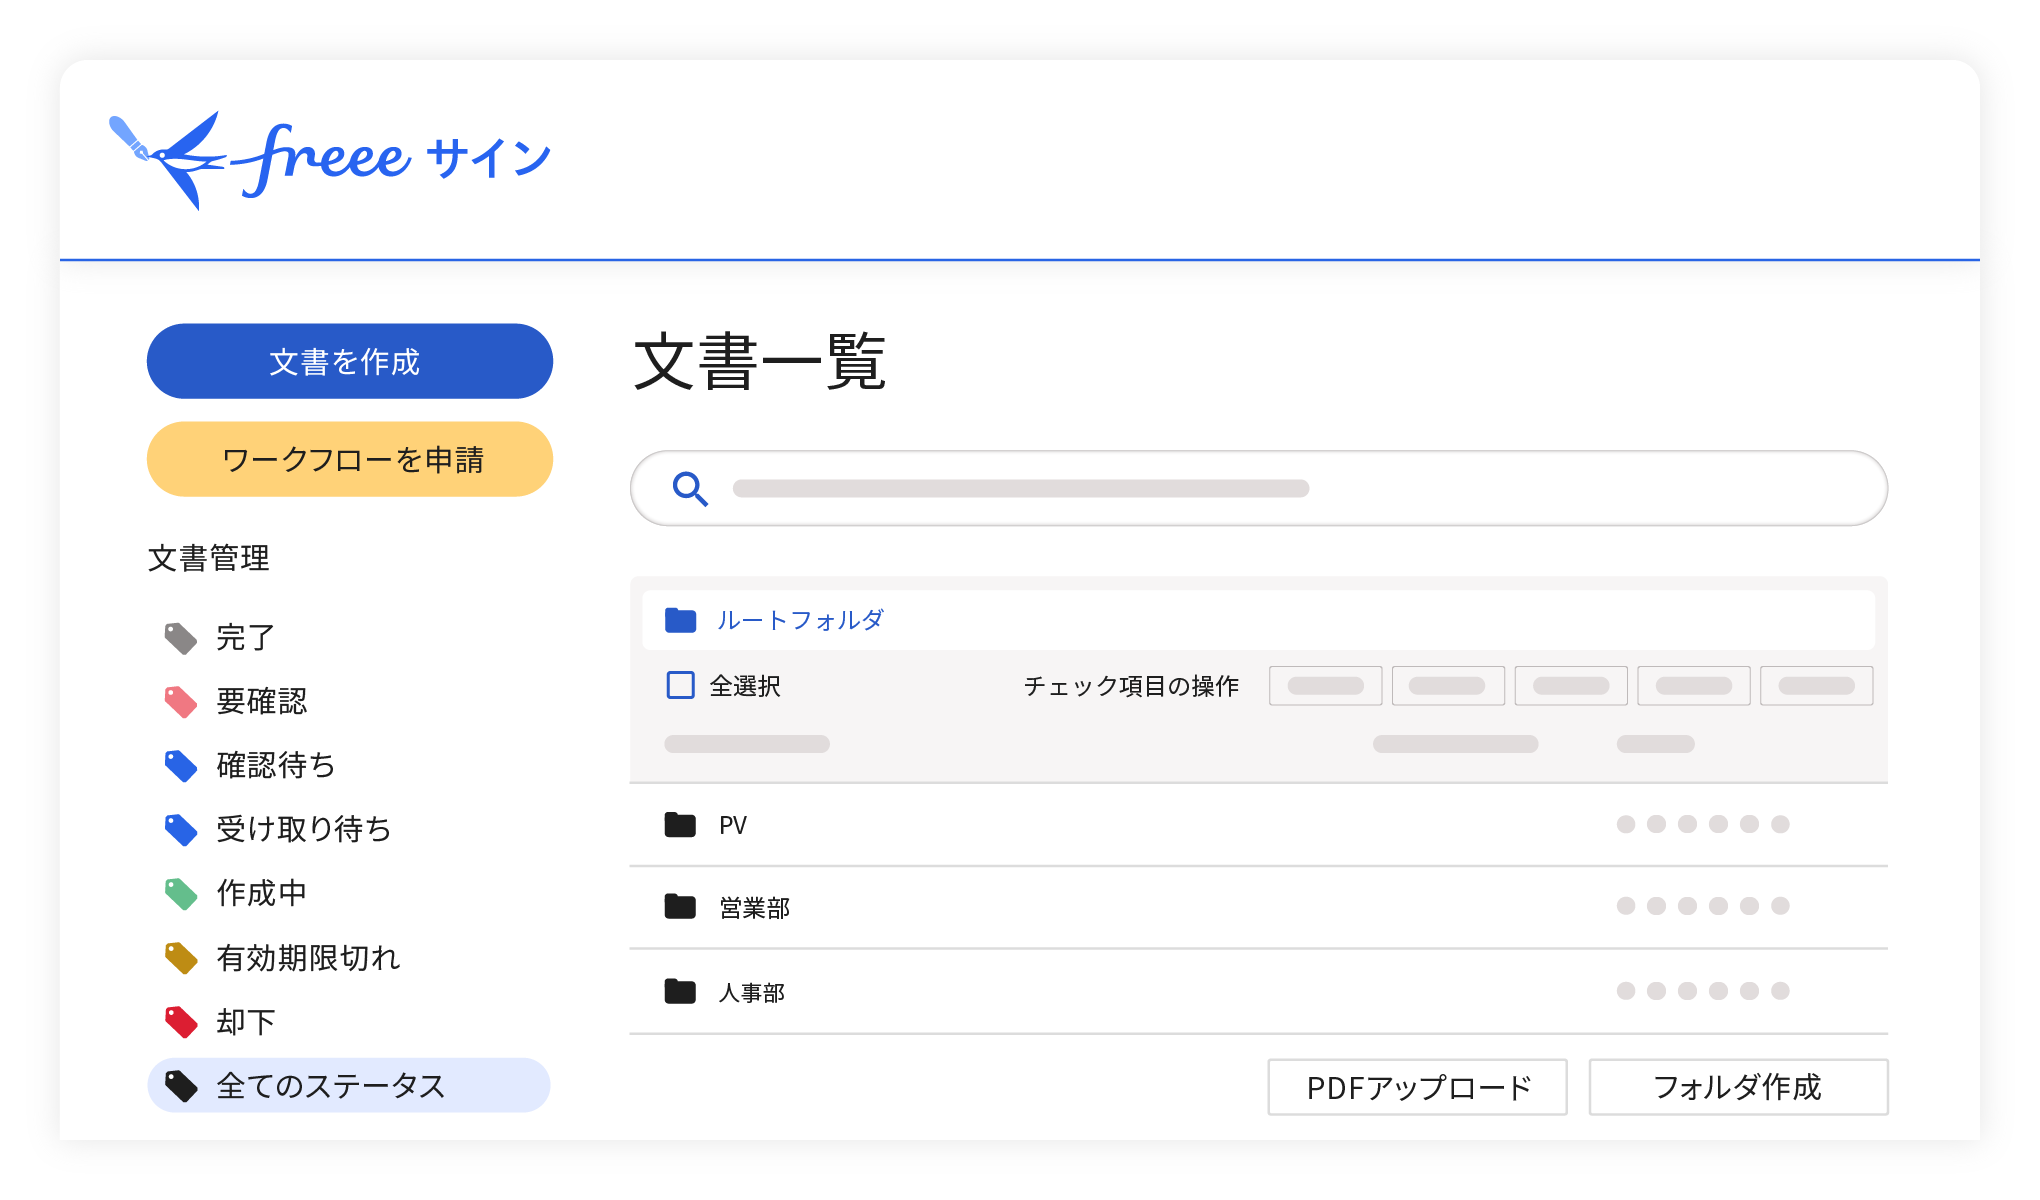This screenshot has width=2040, height=1200.
Task: Click the red 却下 tag icon
Action: tap(181, 1022)
